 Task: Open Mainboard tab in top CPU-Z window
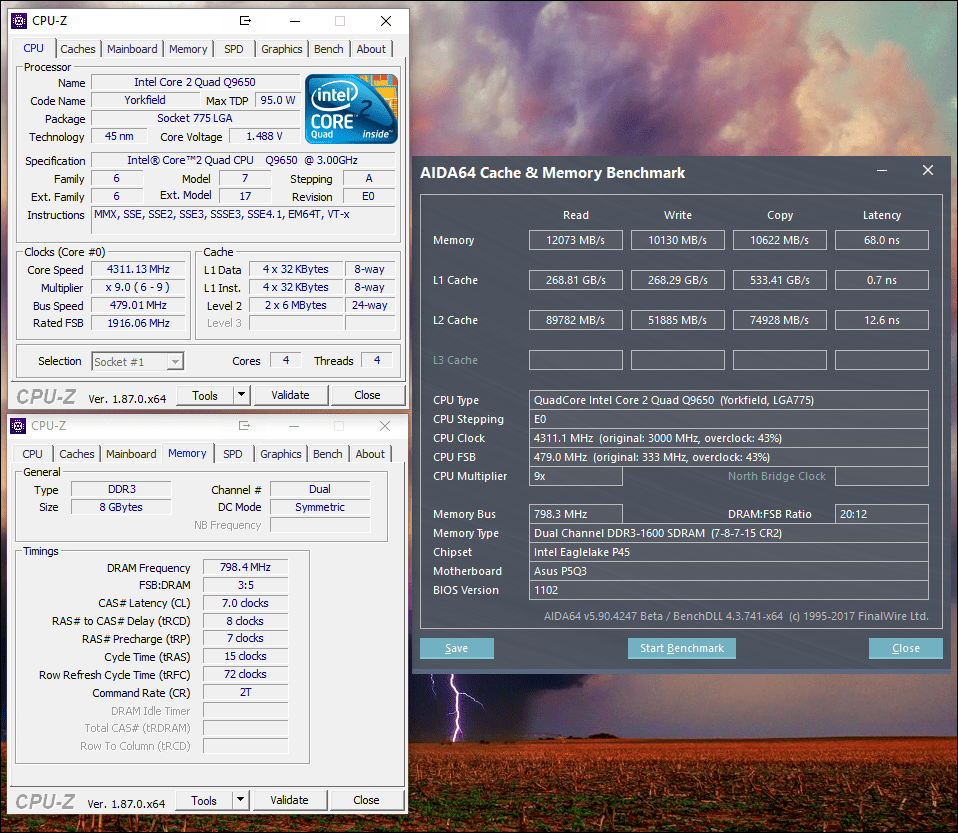tap(132, 49)
